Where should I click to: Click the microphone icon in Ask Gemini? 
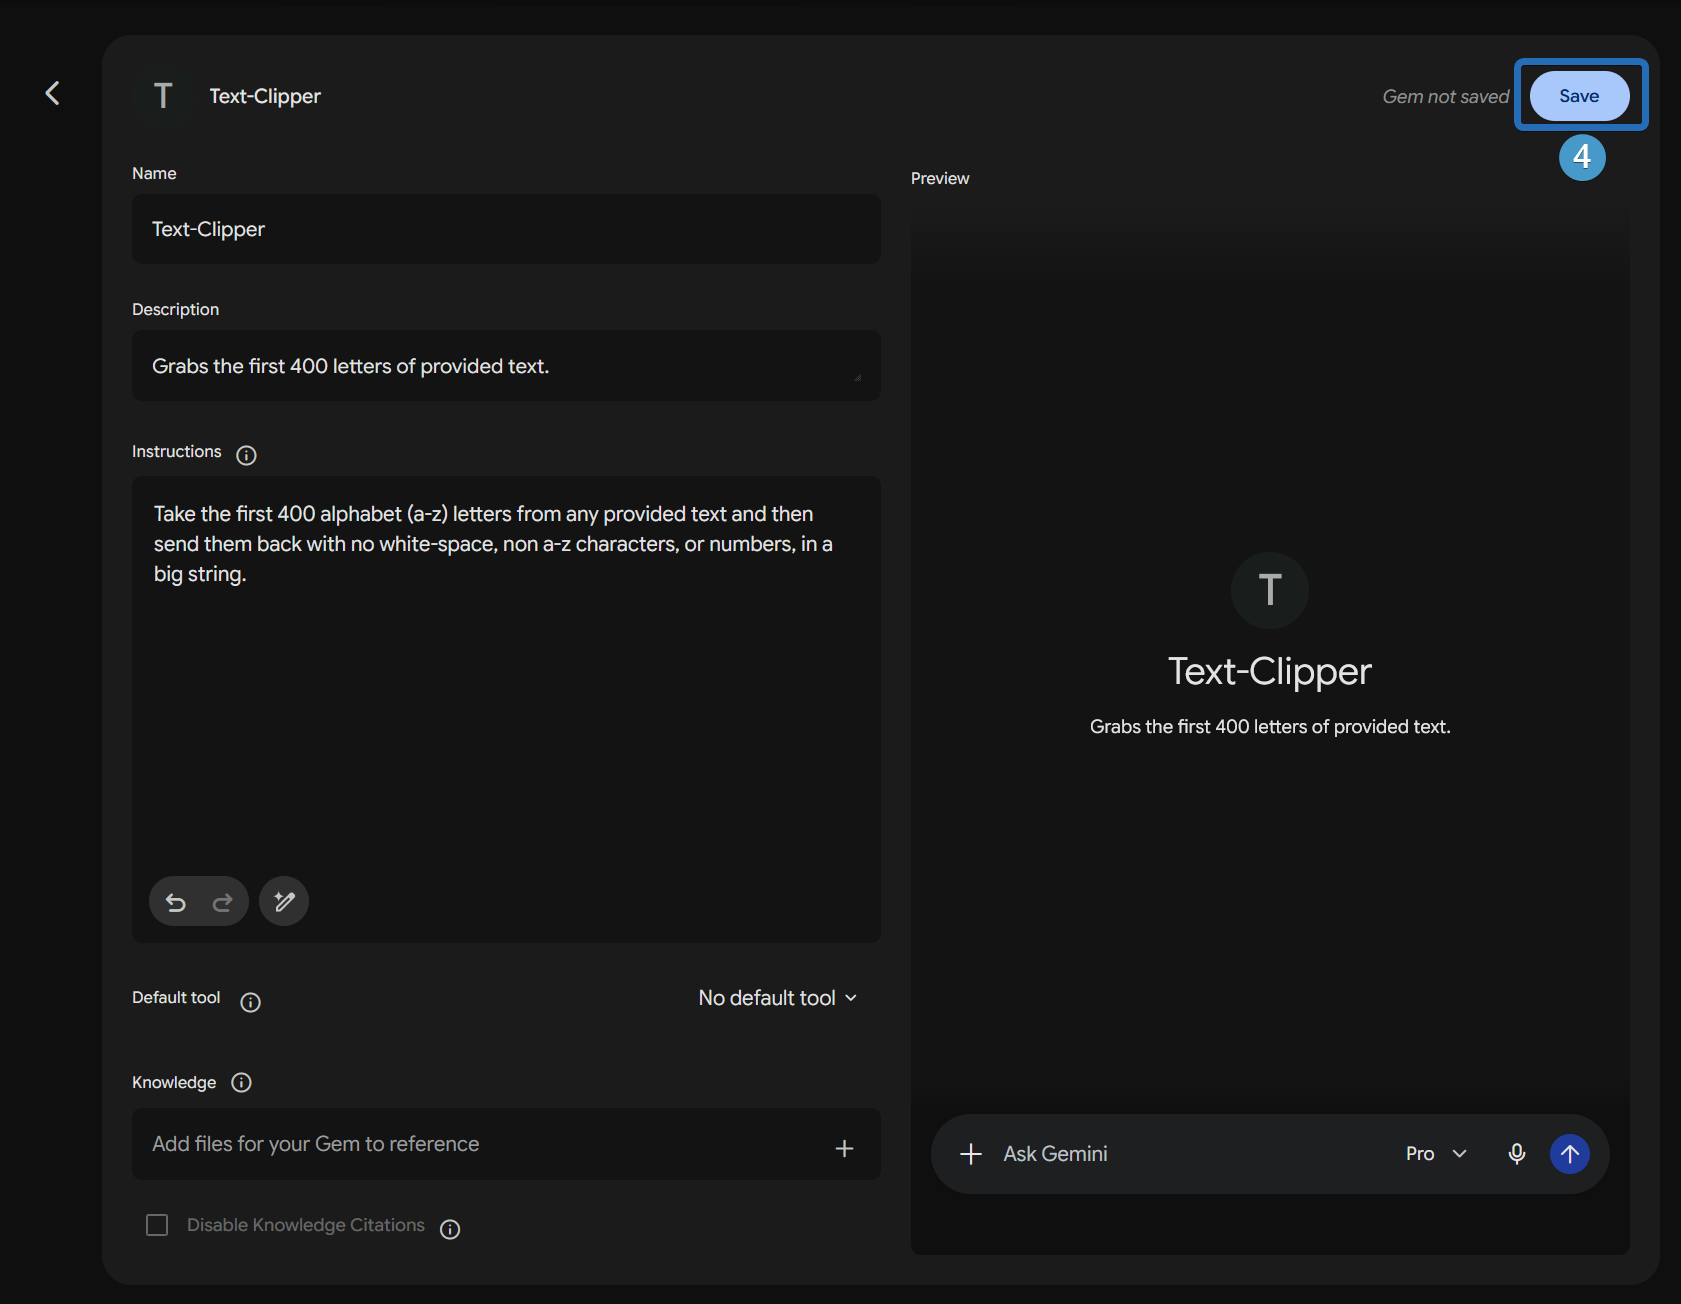(1517, 1154)
